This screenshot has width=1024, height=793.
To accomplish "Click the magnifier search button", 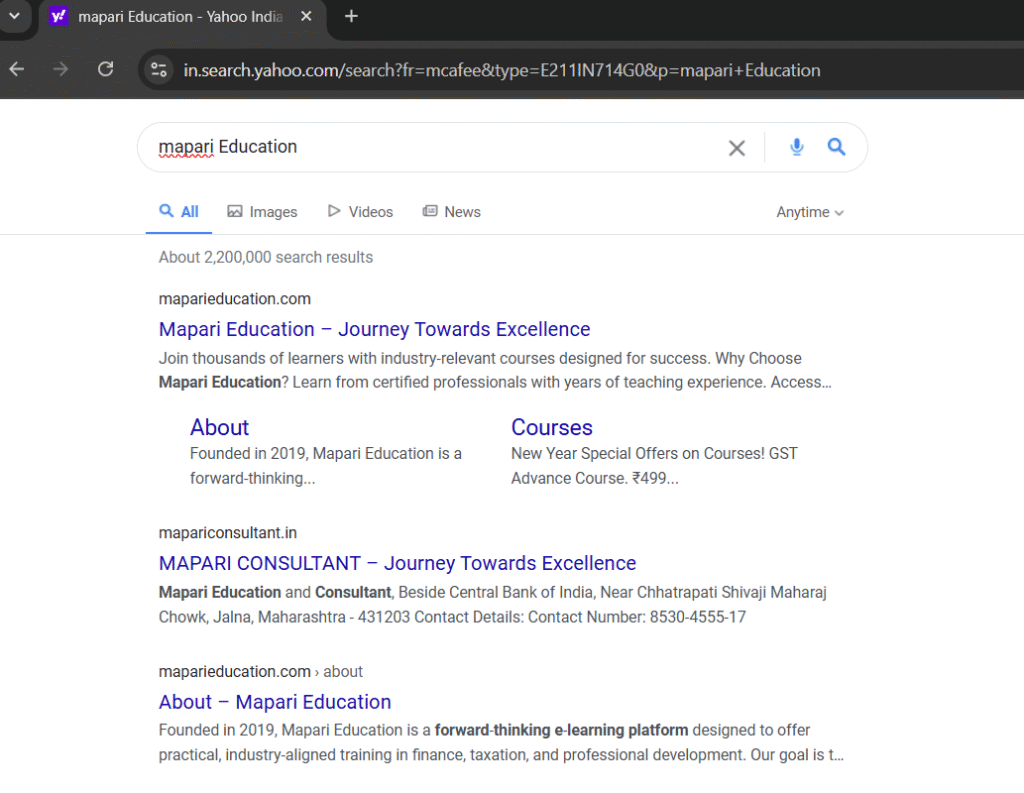I will tap(837, 147).
